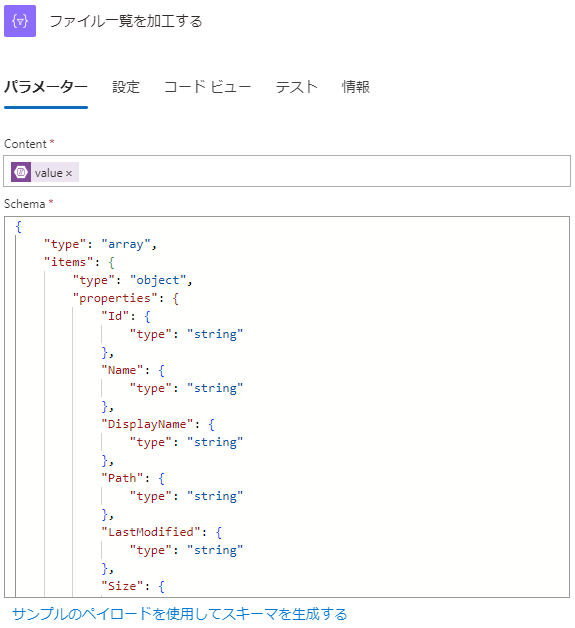The height and width of the screenshot is (628, 575).
Task: Click the opening brace of the schema
Action: (x=18, y=227)
